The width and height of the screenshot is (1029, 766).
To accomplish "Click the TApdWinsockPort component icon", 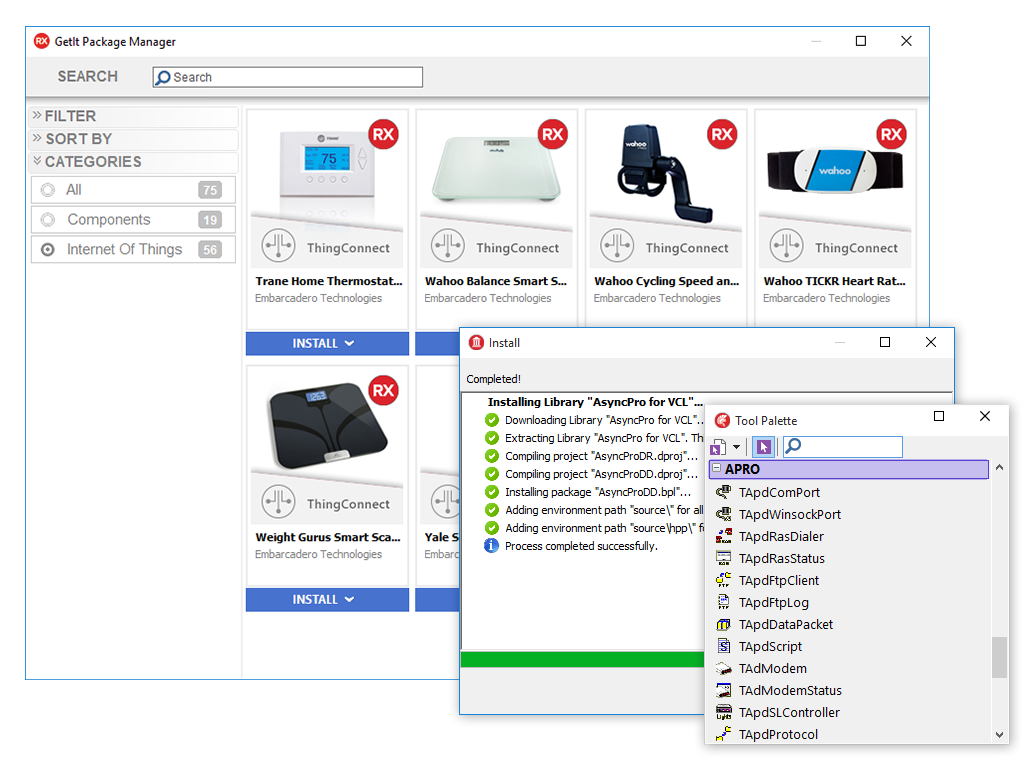I will coord(723,515).
